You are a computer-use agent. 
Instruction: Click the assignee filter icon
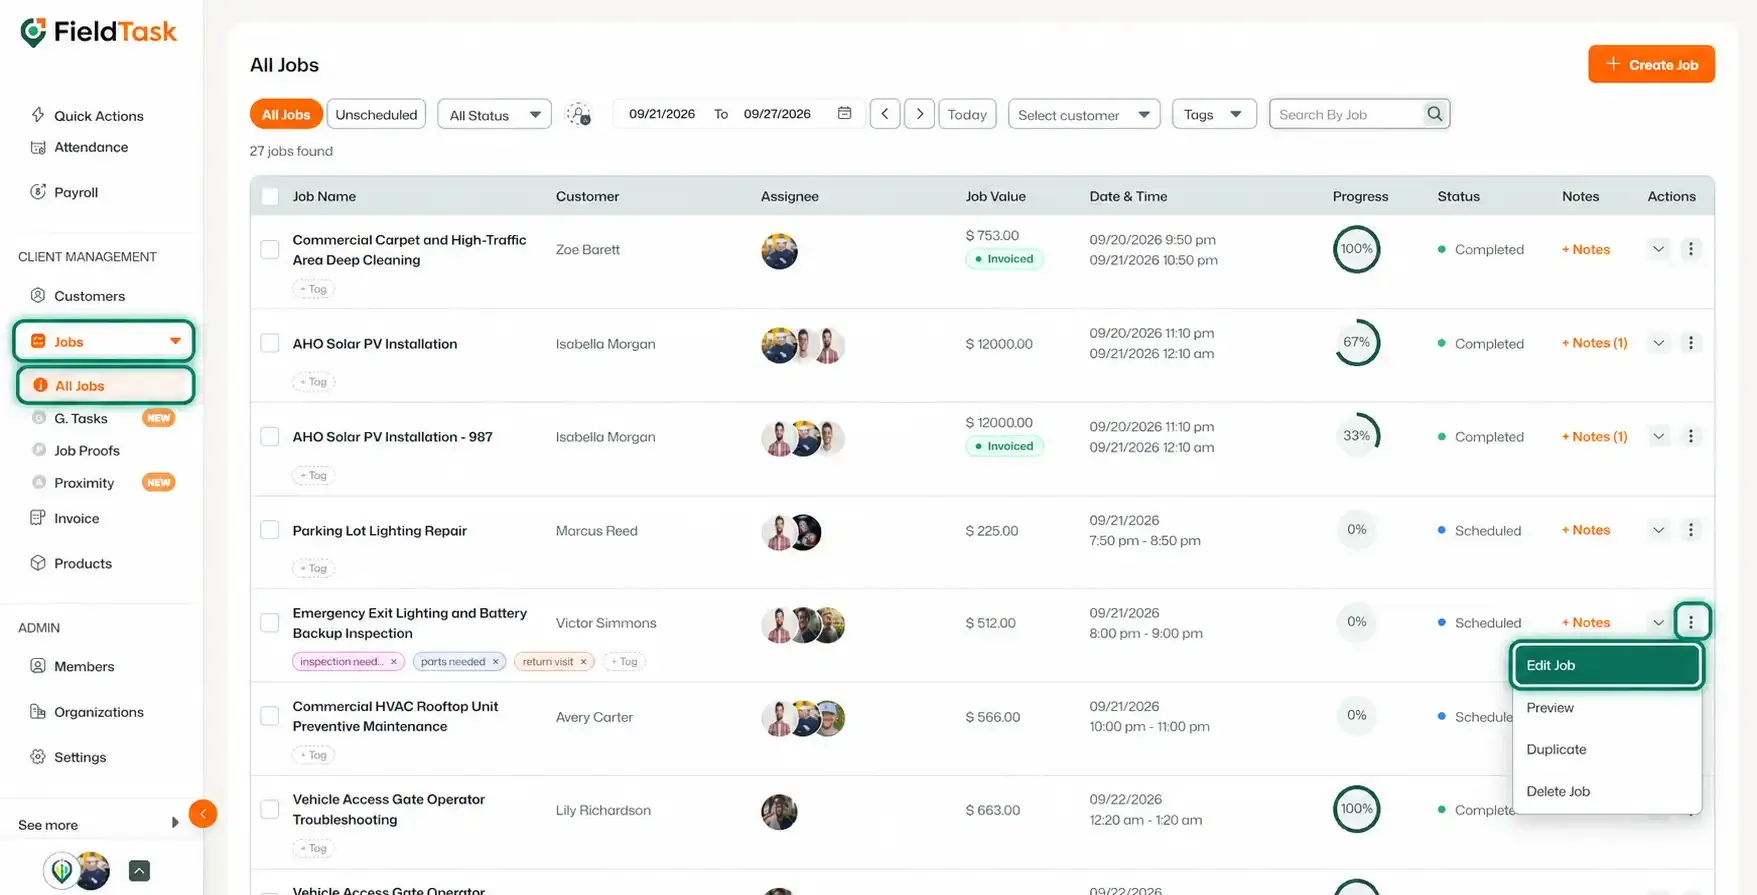(578, 114)
